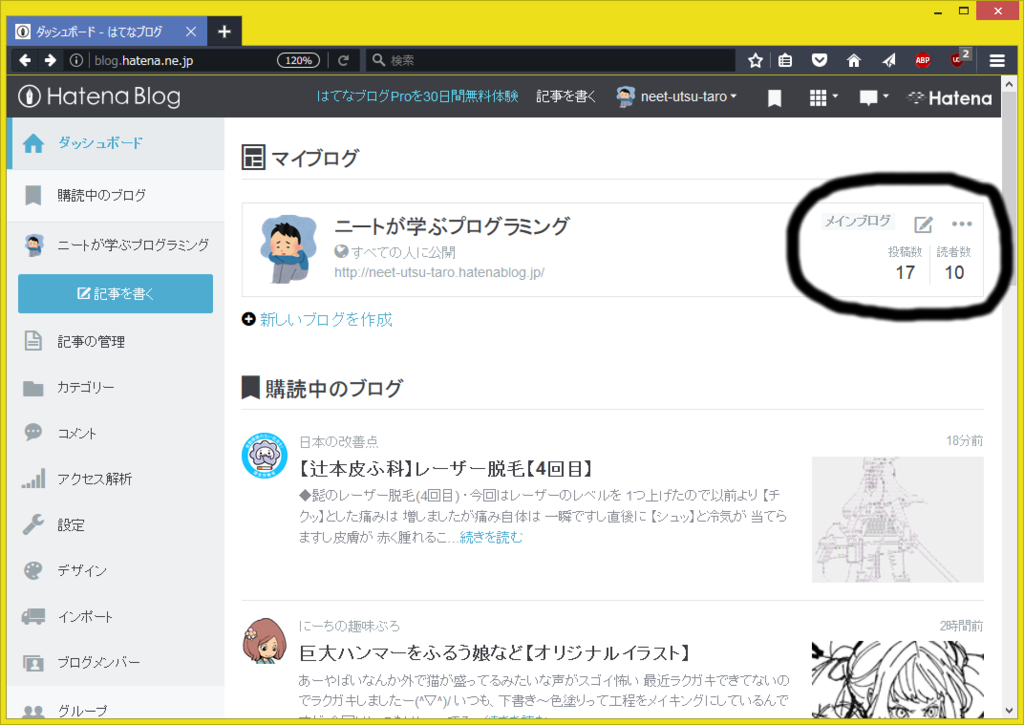Click にーちの趣味ぶろ blog name
1024x725 pixels.
point(349,626)
